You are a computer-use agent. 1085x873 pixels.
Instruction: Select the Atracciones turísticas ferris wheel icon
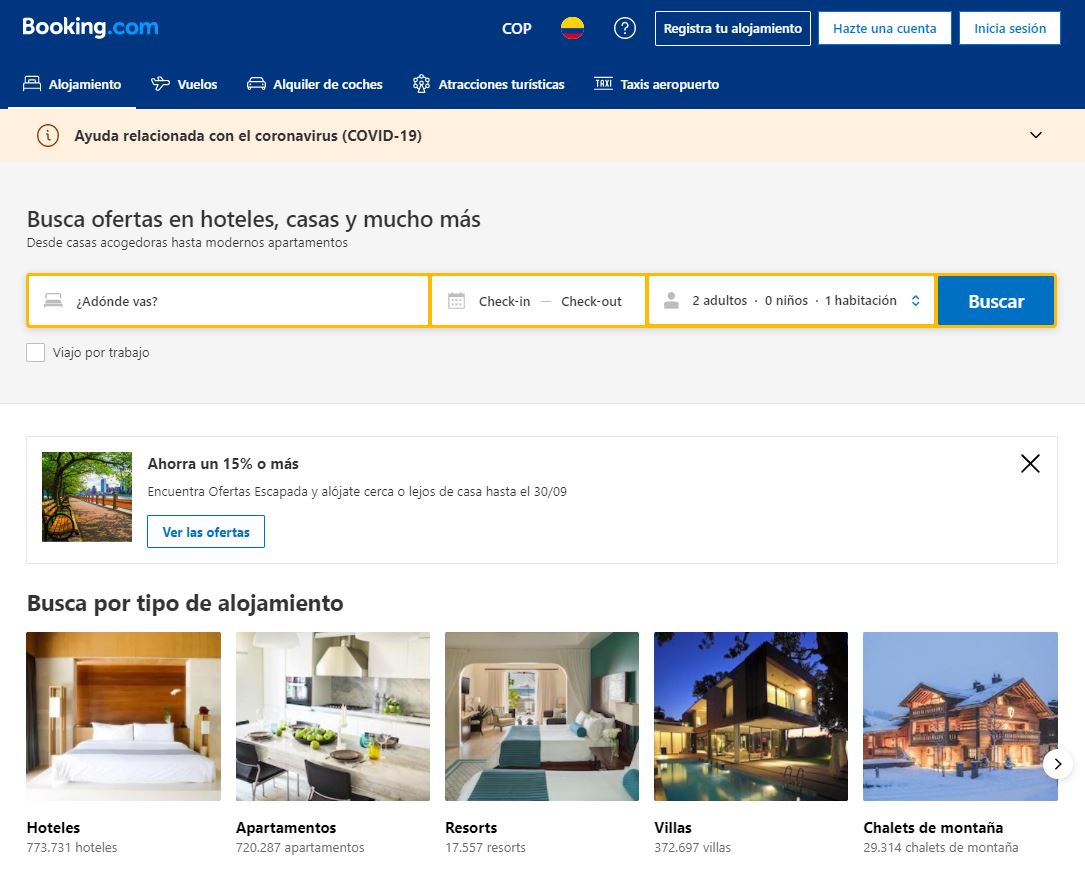pos(421,84)
